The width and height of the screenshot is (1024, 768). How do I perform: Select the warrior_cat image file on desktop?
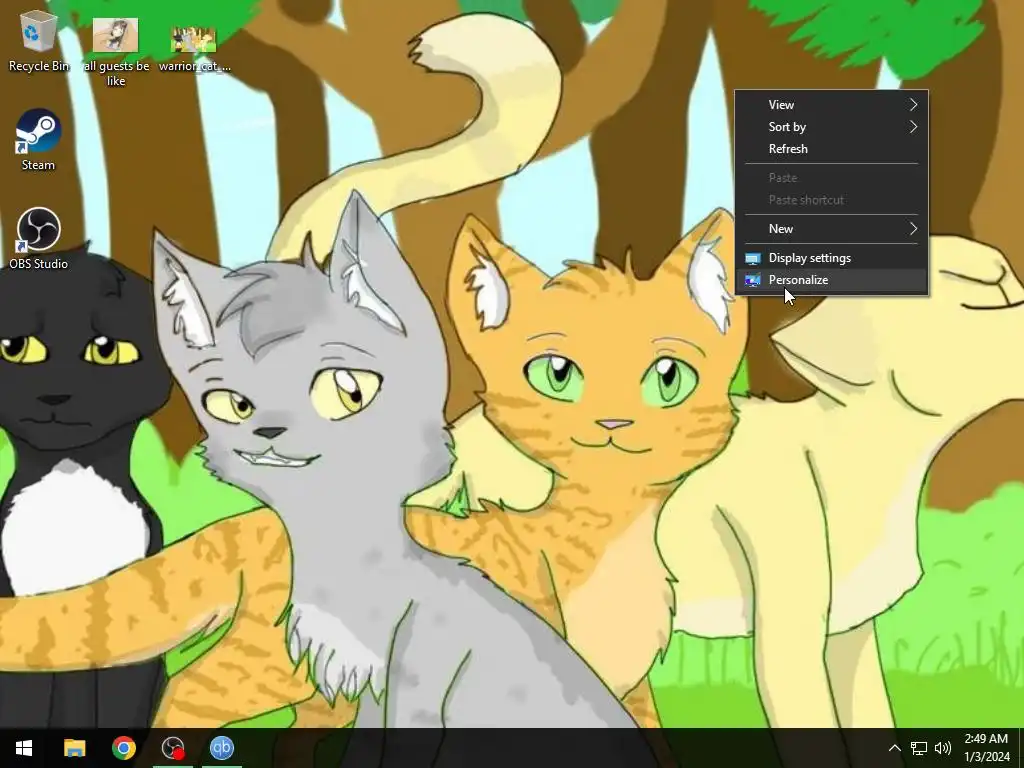click(194, 49)
